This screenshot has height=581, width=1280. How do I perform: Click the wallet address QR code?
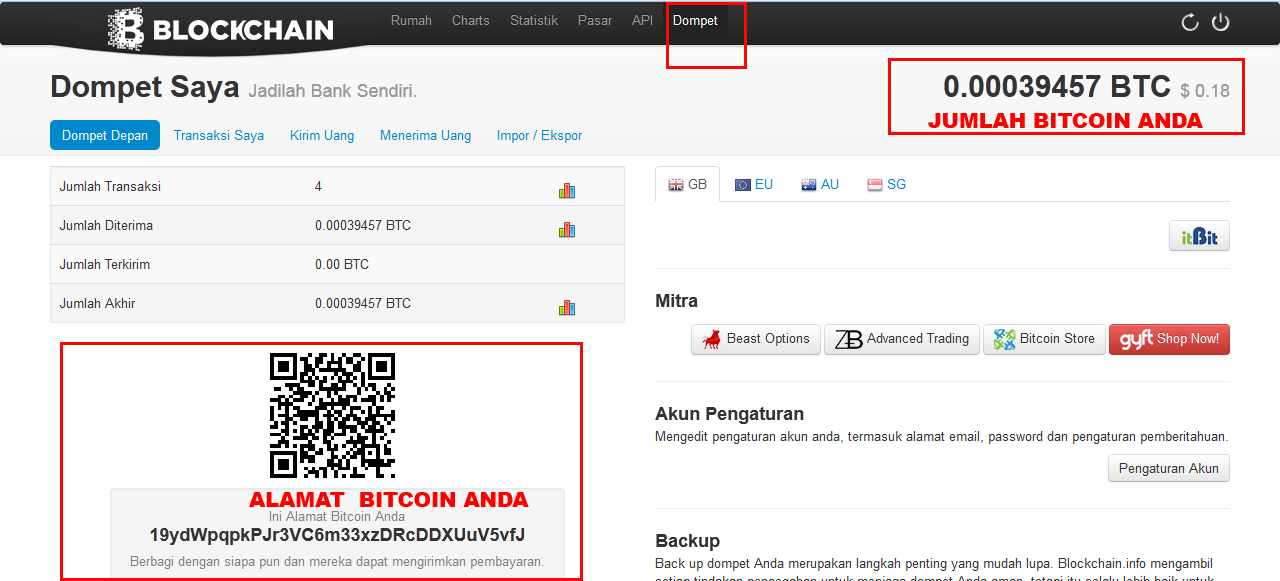[x=332, y=415]
